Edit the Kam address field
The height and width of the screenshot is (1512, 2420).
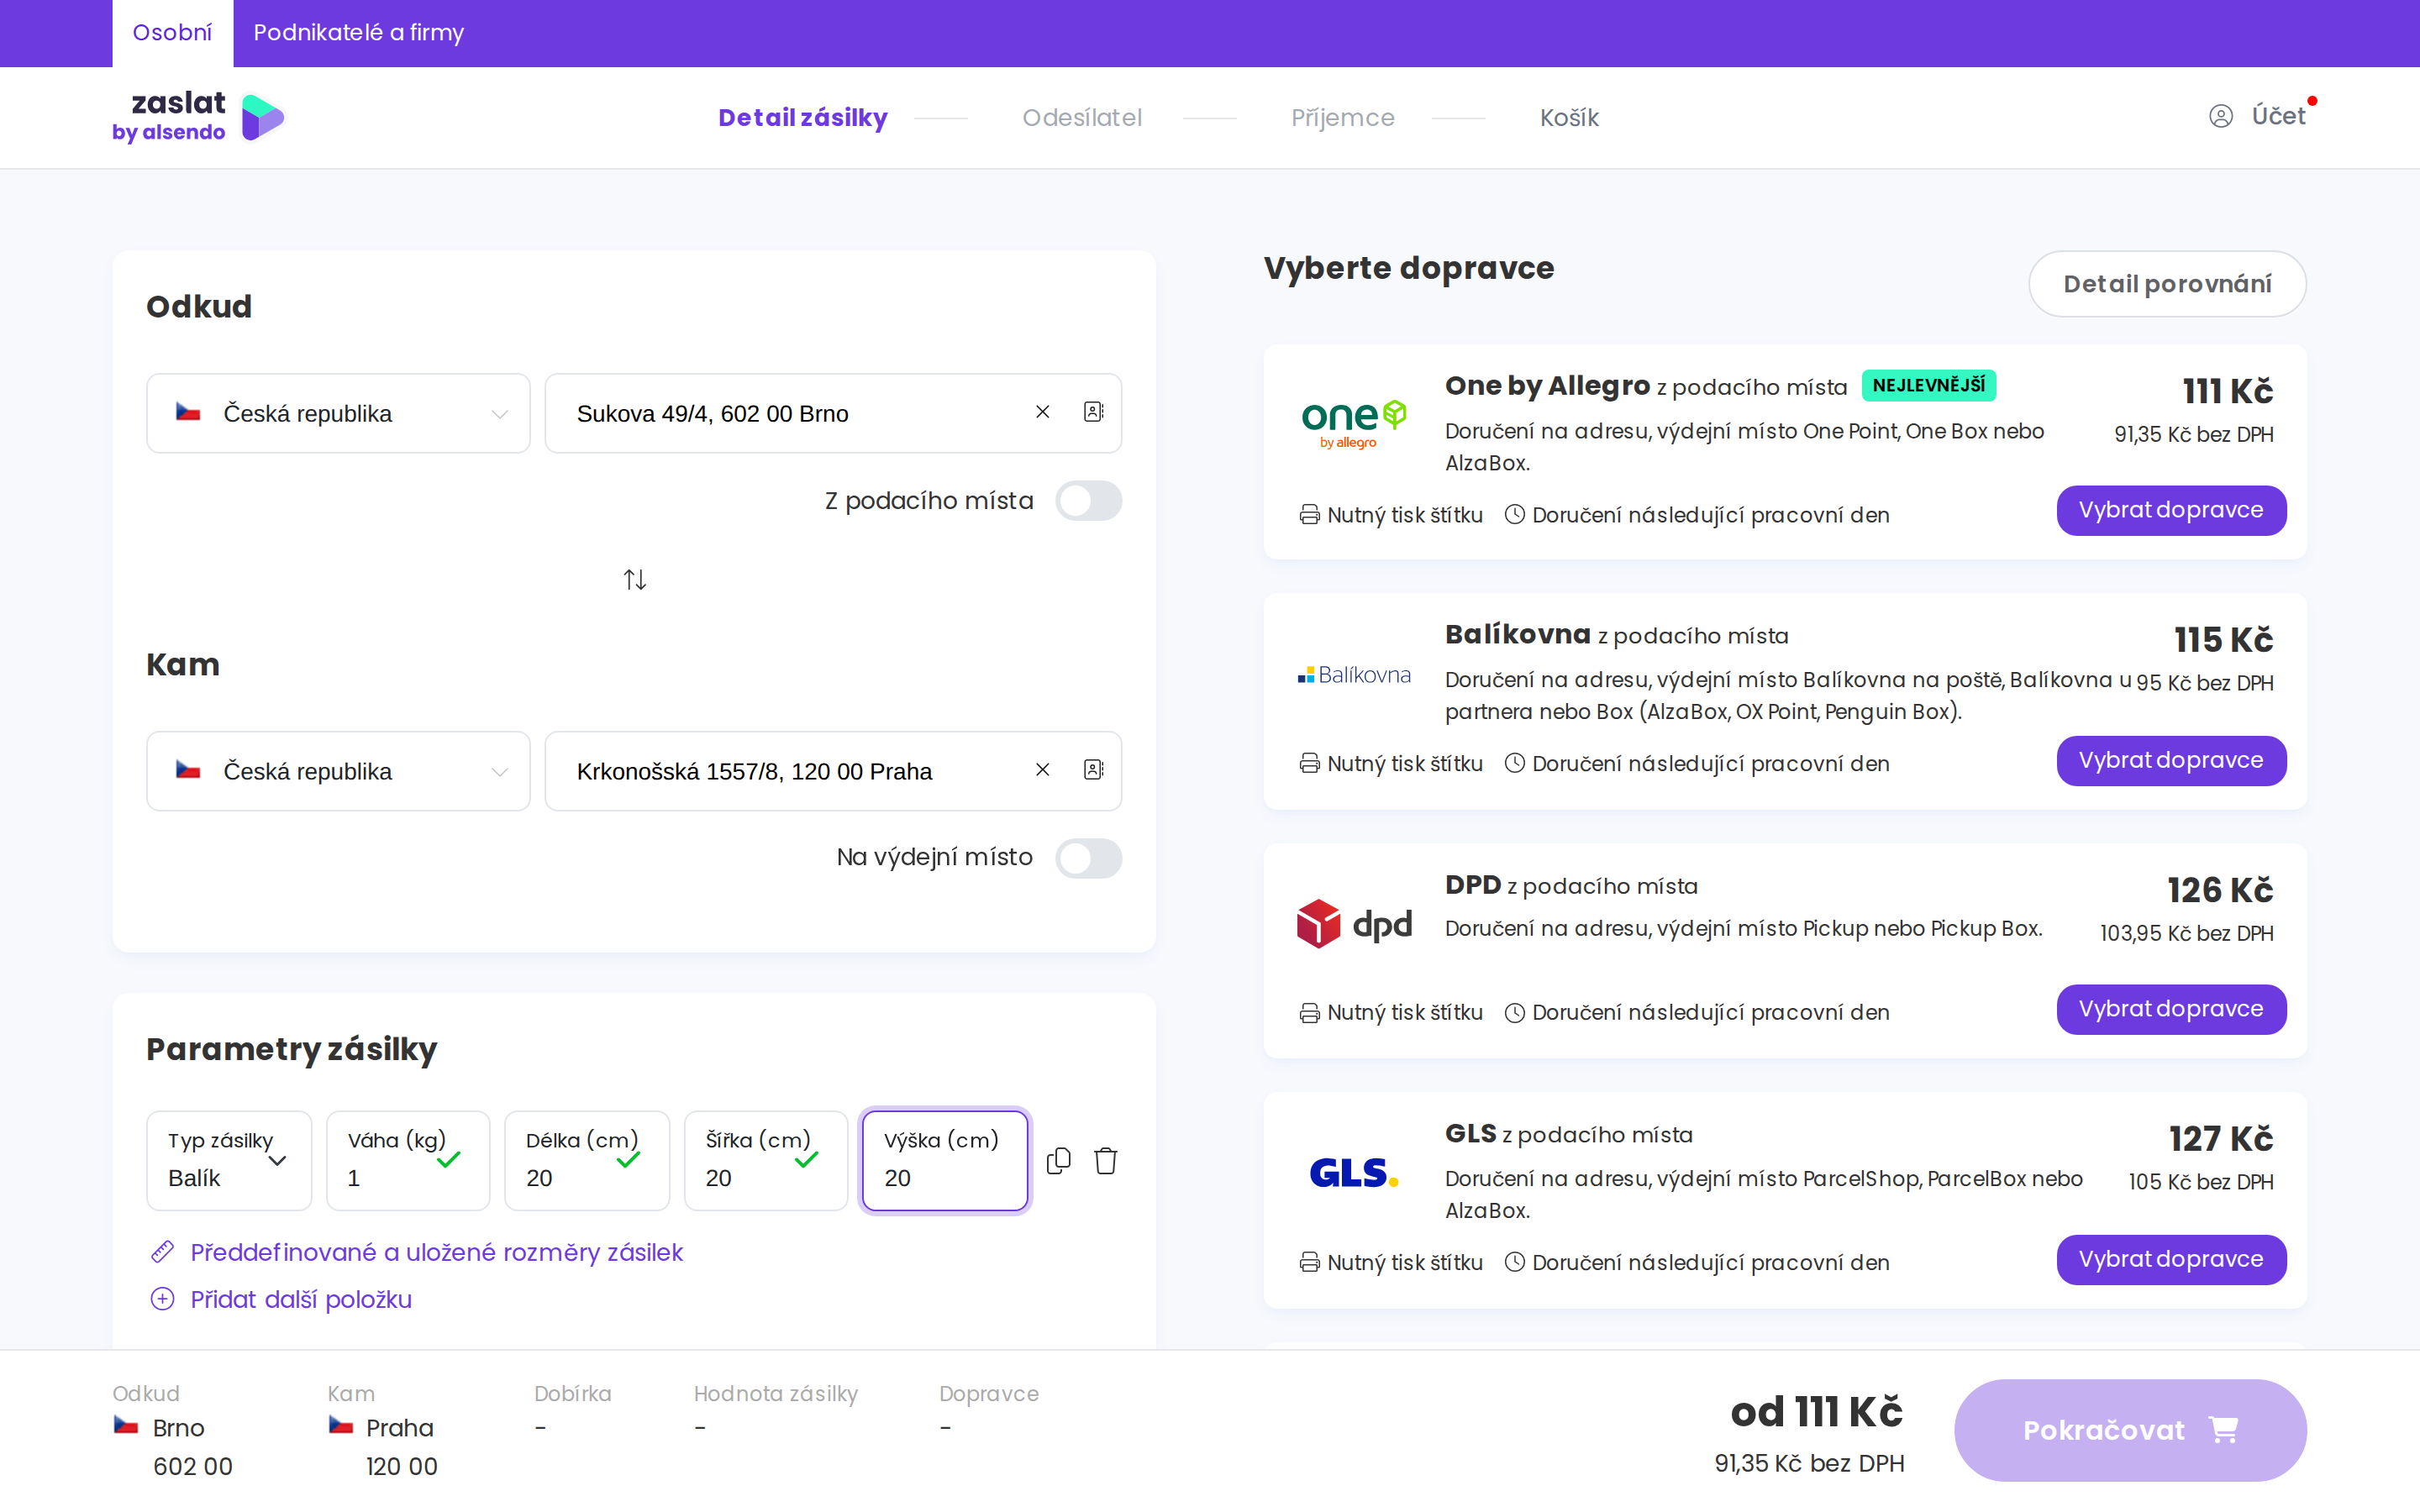pyautogui.click(x=833, y=771)
